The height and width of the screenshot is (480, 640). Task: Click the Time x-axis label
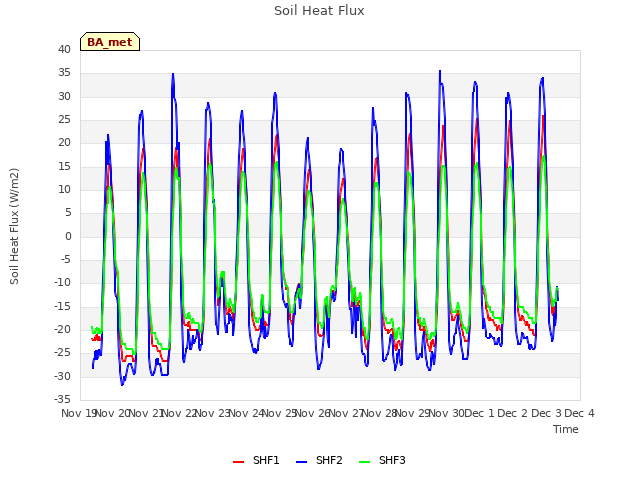tap(566, 429)
